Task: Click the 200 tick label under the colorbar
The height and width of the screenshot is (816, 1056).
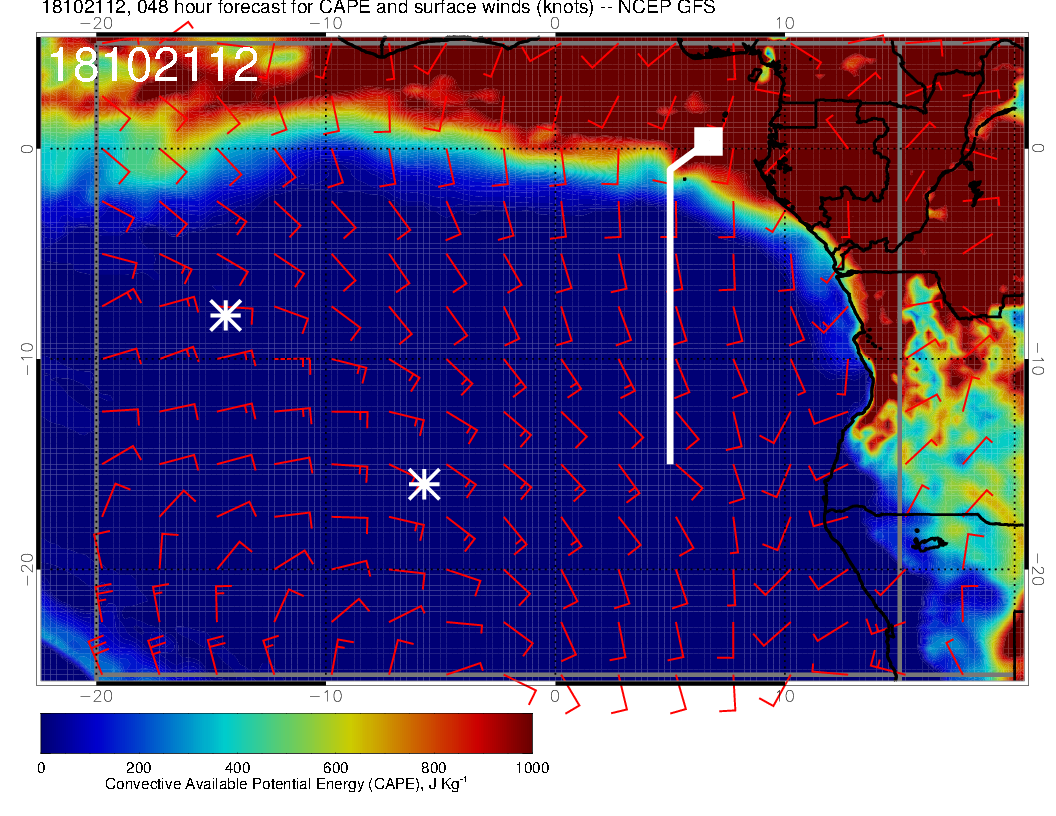Action: coord(139,767)
